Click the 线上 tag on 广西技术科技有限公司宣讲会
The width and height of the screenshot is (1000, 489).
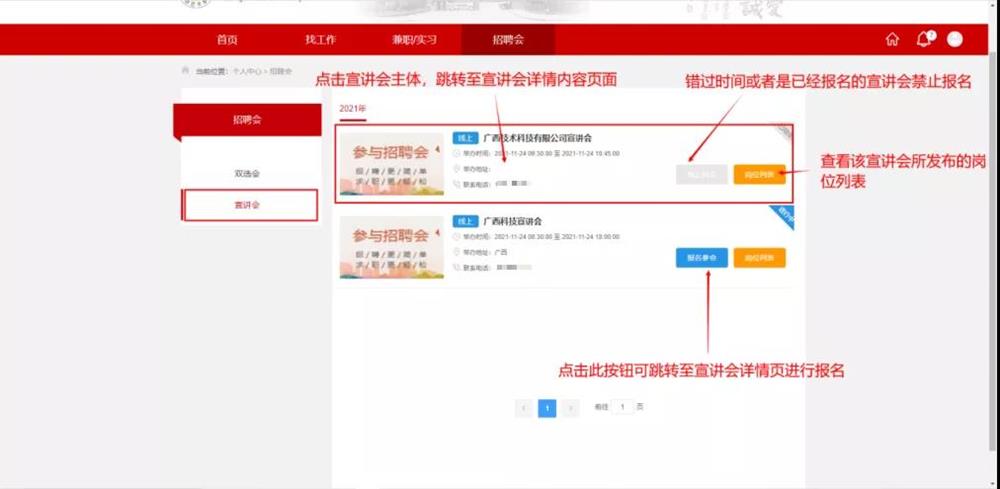pos(464,138)
